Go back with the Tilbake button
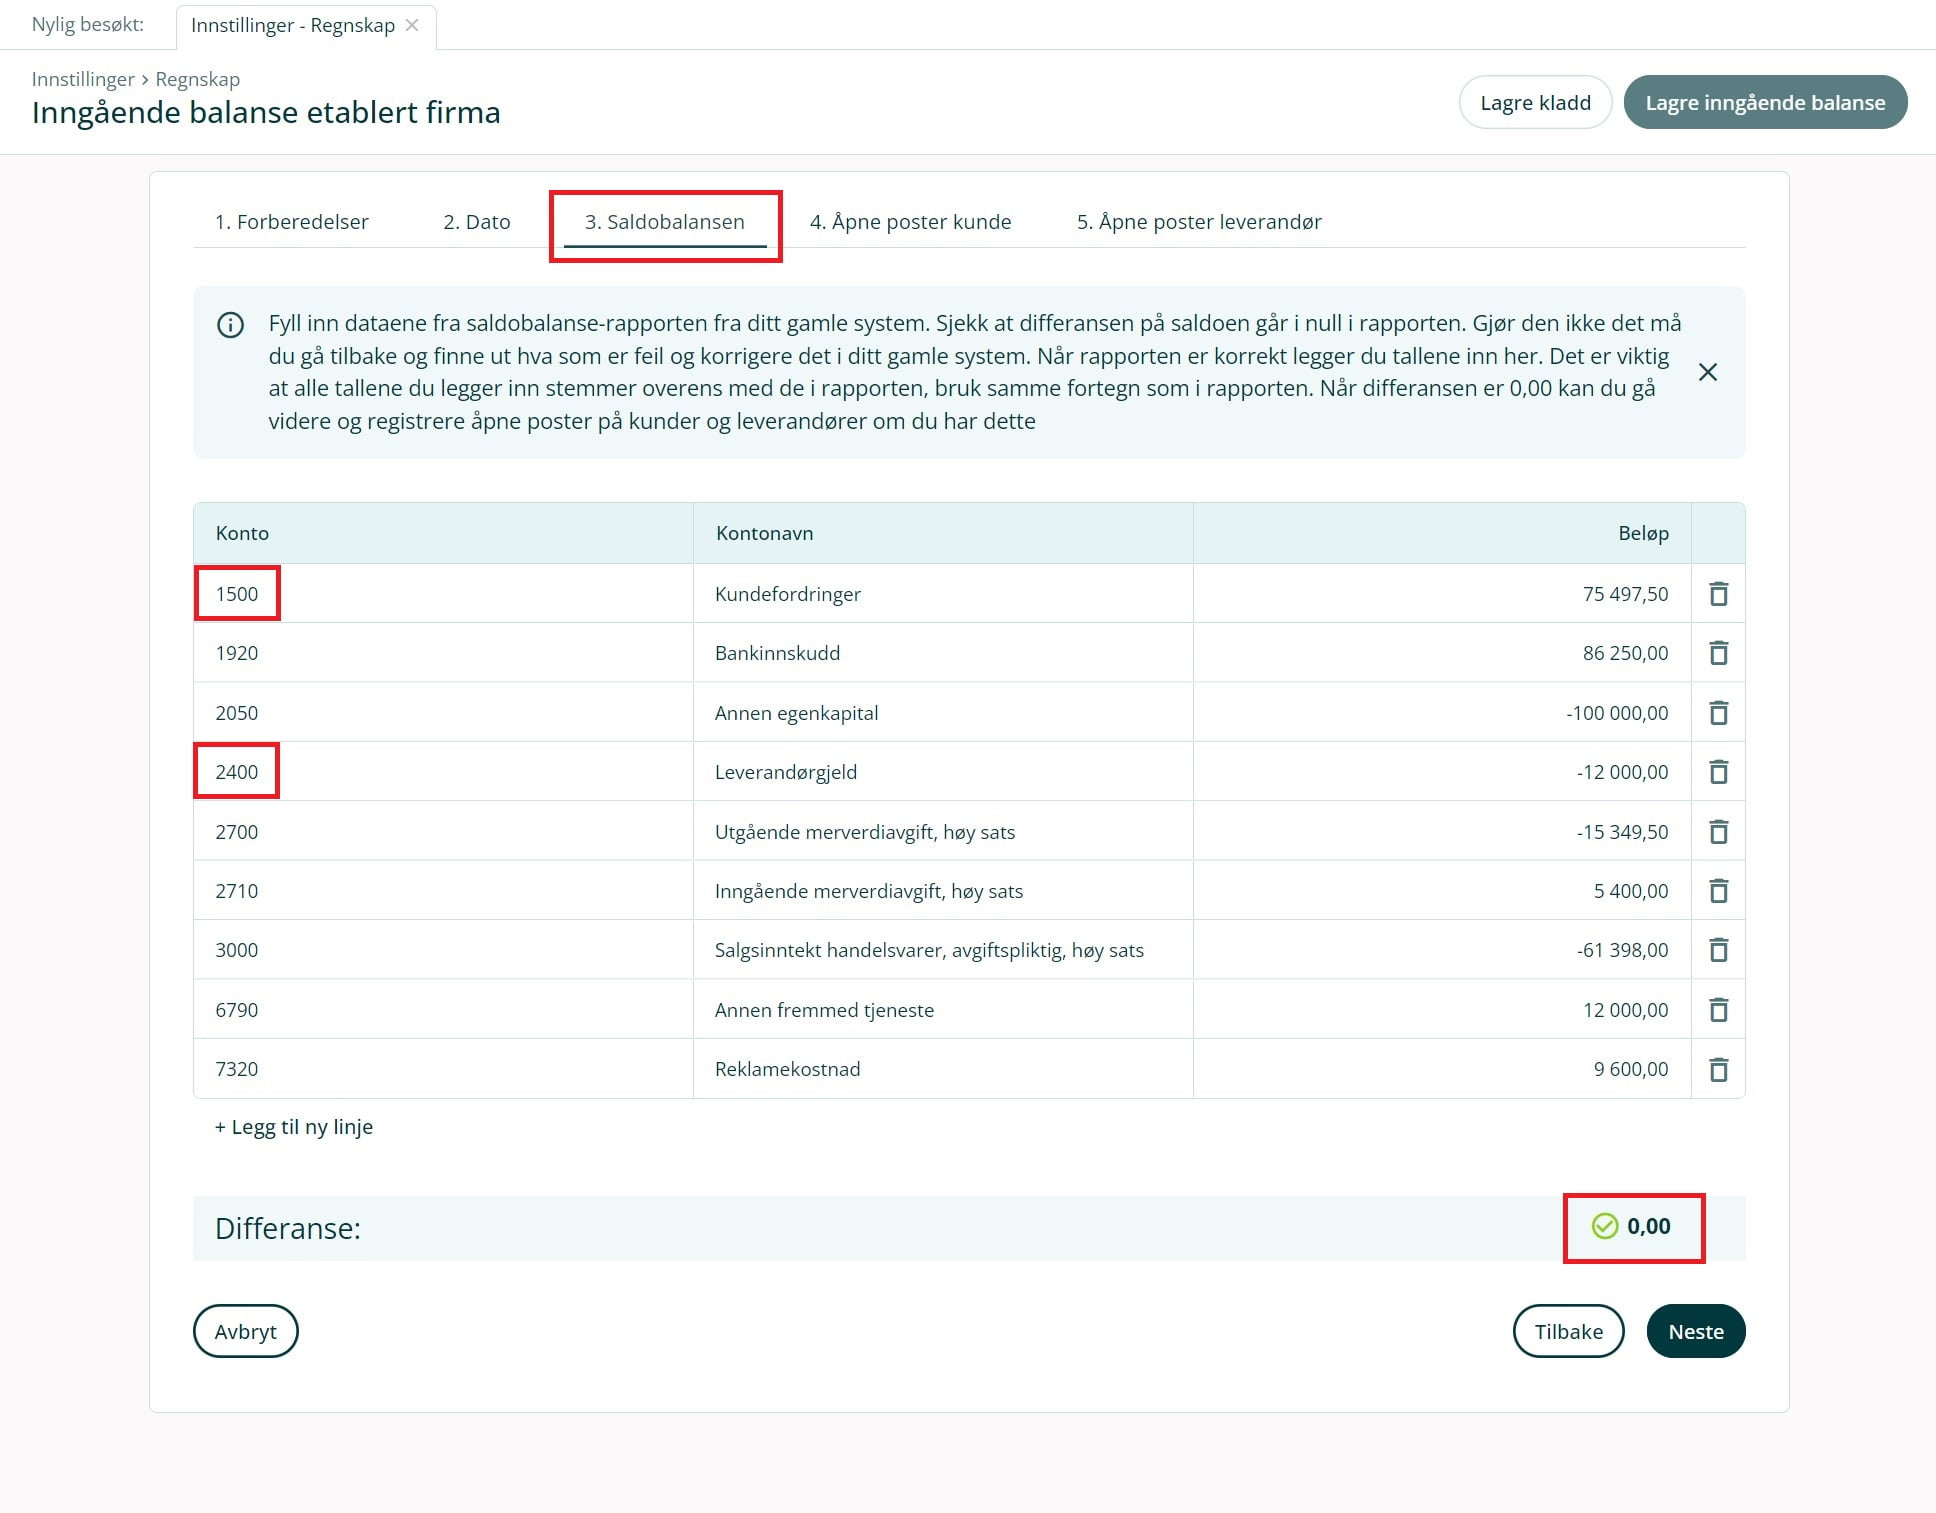 pyautogui.click(x=1567, y=1331)
